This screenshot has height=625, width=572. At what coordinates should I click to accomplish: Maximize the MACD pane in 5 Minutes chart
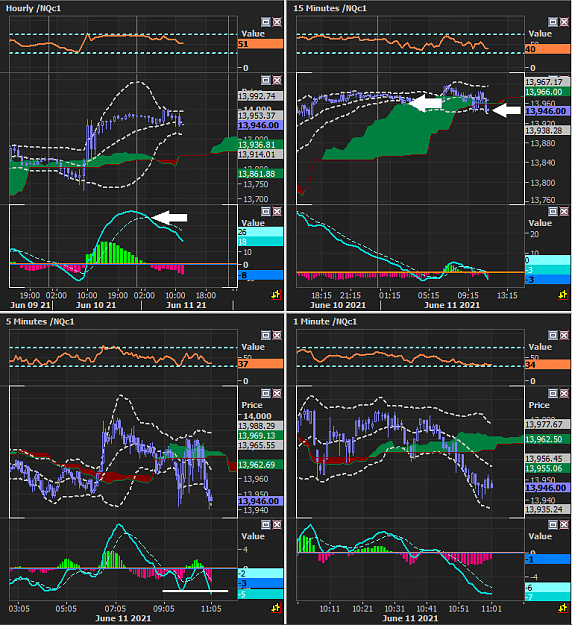pyautogui.click(x=266, y=525)
